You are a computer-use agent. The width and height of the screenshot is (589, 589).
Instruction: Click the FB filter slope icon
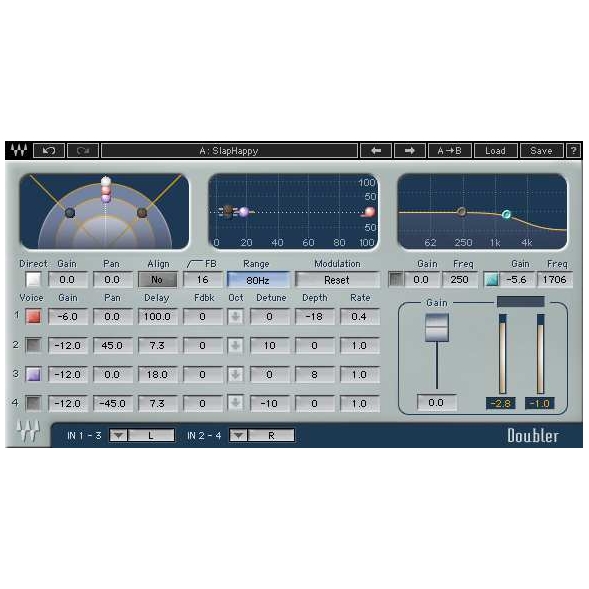[x=195, y=264]
